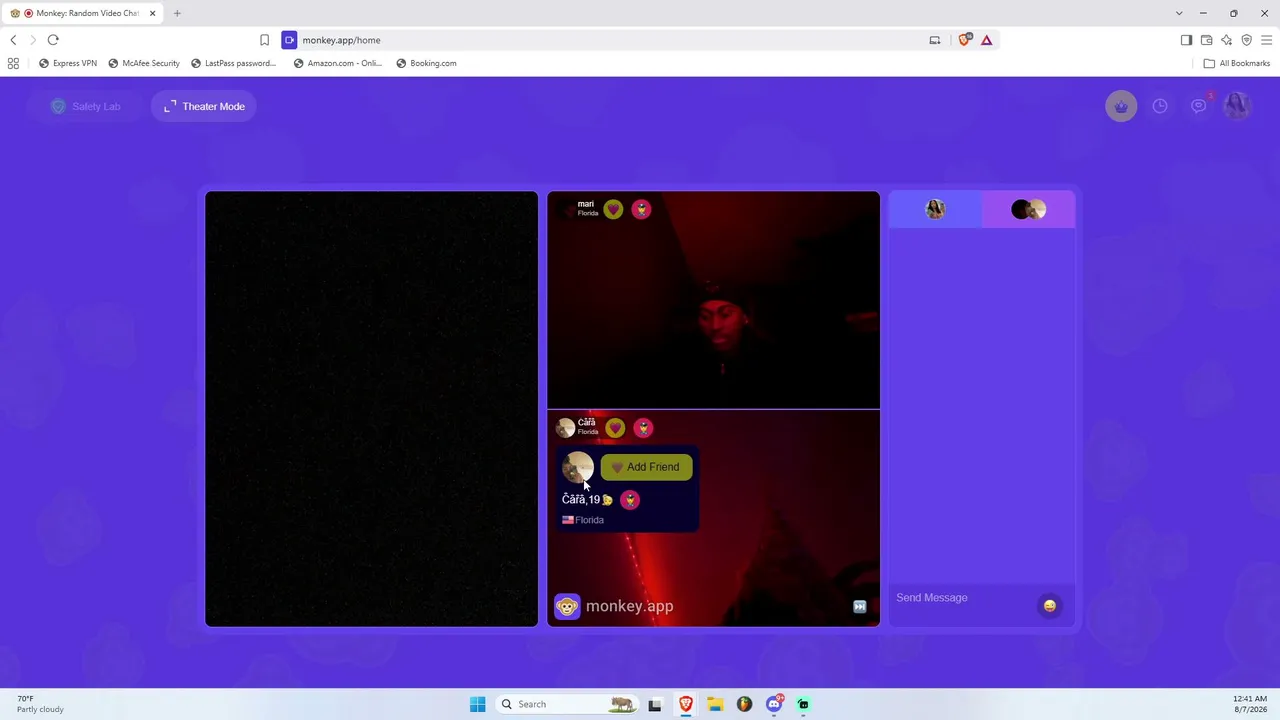This screenshot has height=720, width=1280.
Task: Click Čářã's small avatar in the video name bar
Action: (x=565, y=428)
